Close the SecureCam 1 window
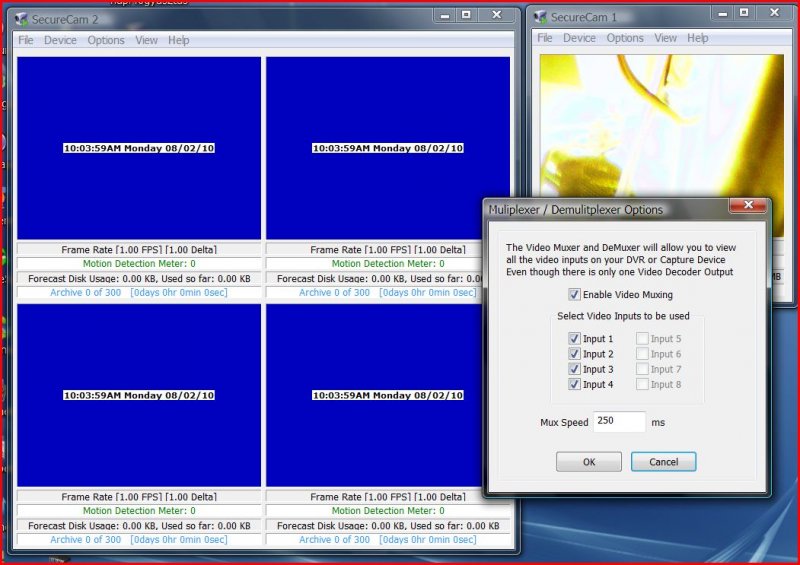800x565 pixels. (x=774, y=13)
